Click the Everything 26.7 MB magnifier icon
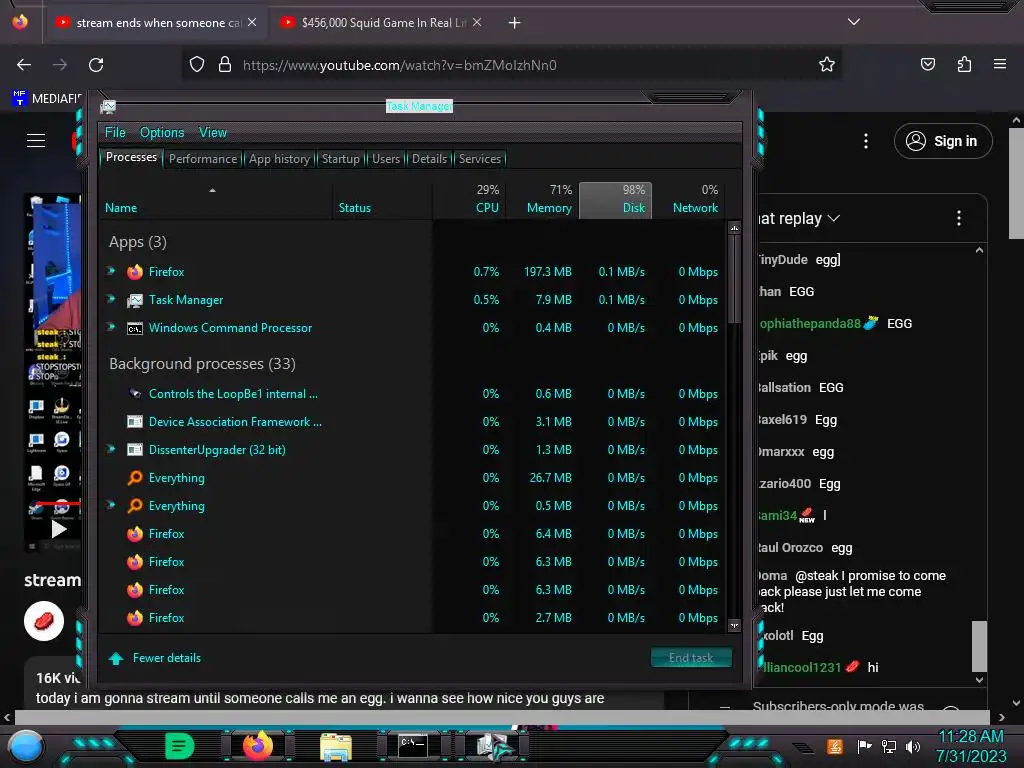 click(135, 478)
